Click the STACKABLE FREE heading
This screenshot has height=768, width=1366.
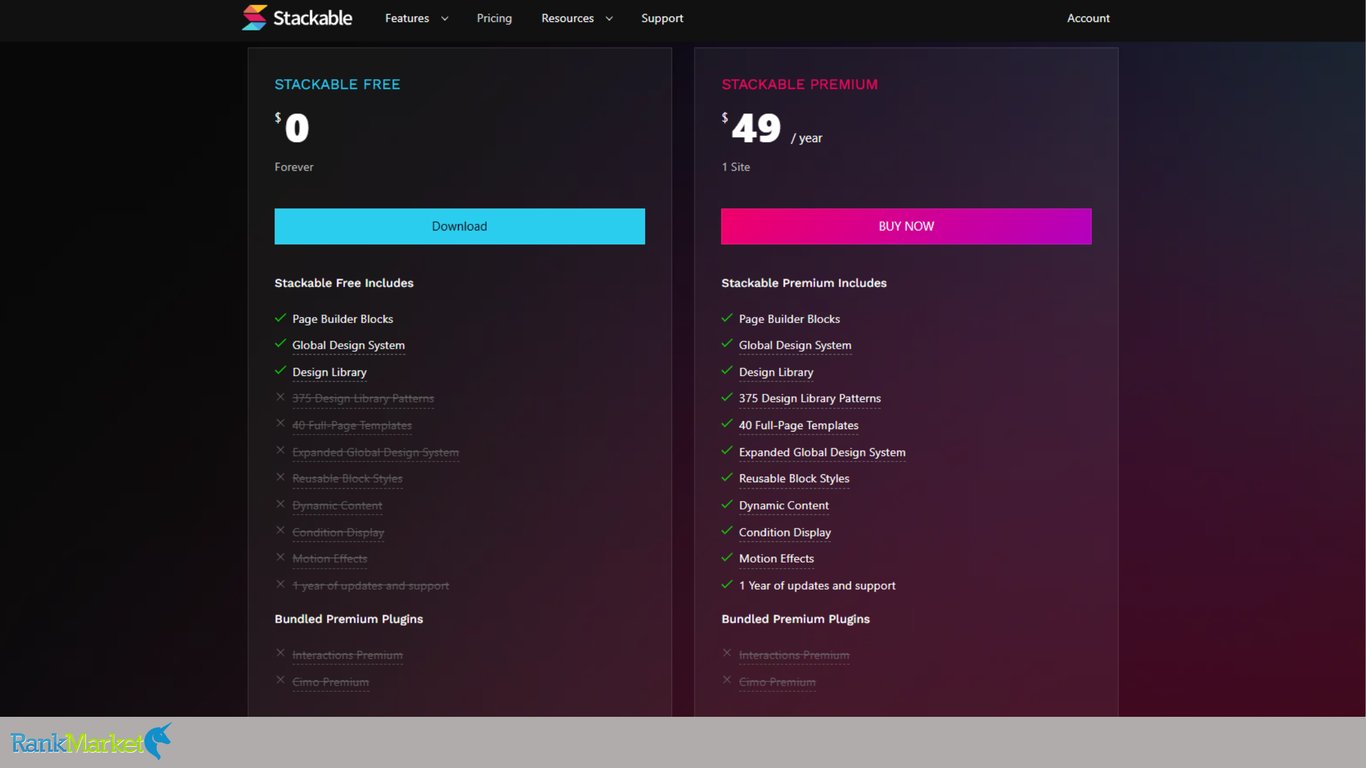[x=337, y=84]
